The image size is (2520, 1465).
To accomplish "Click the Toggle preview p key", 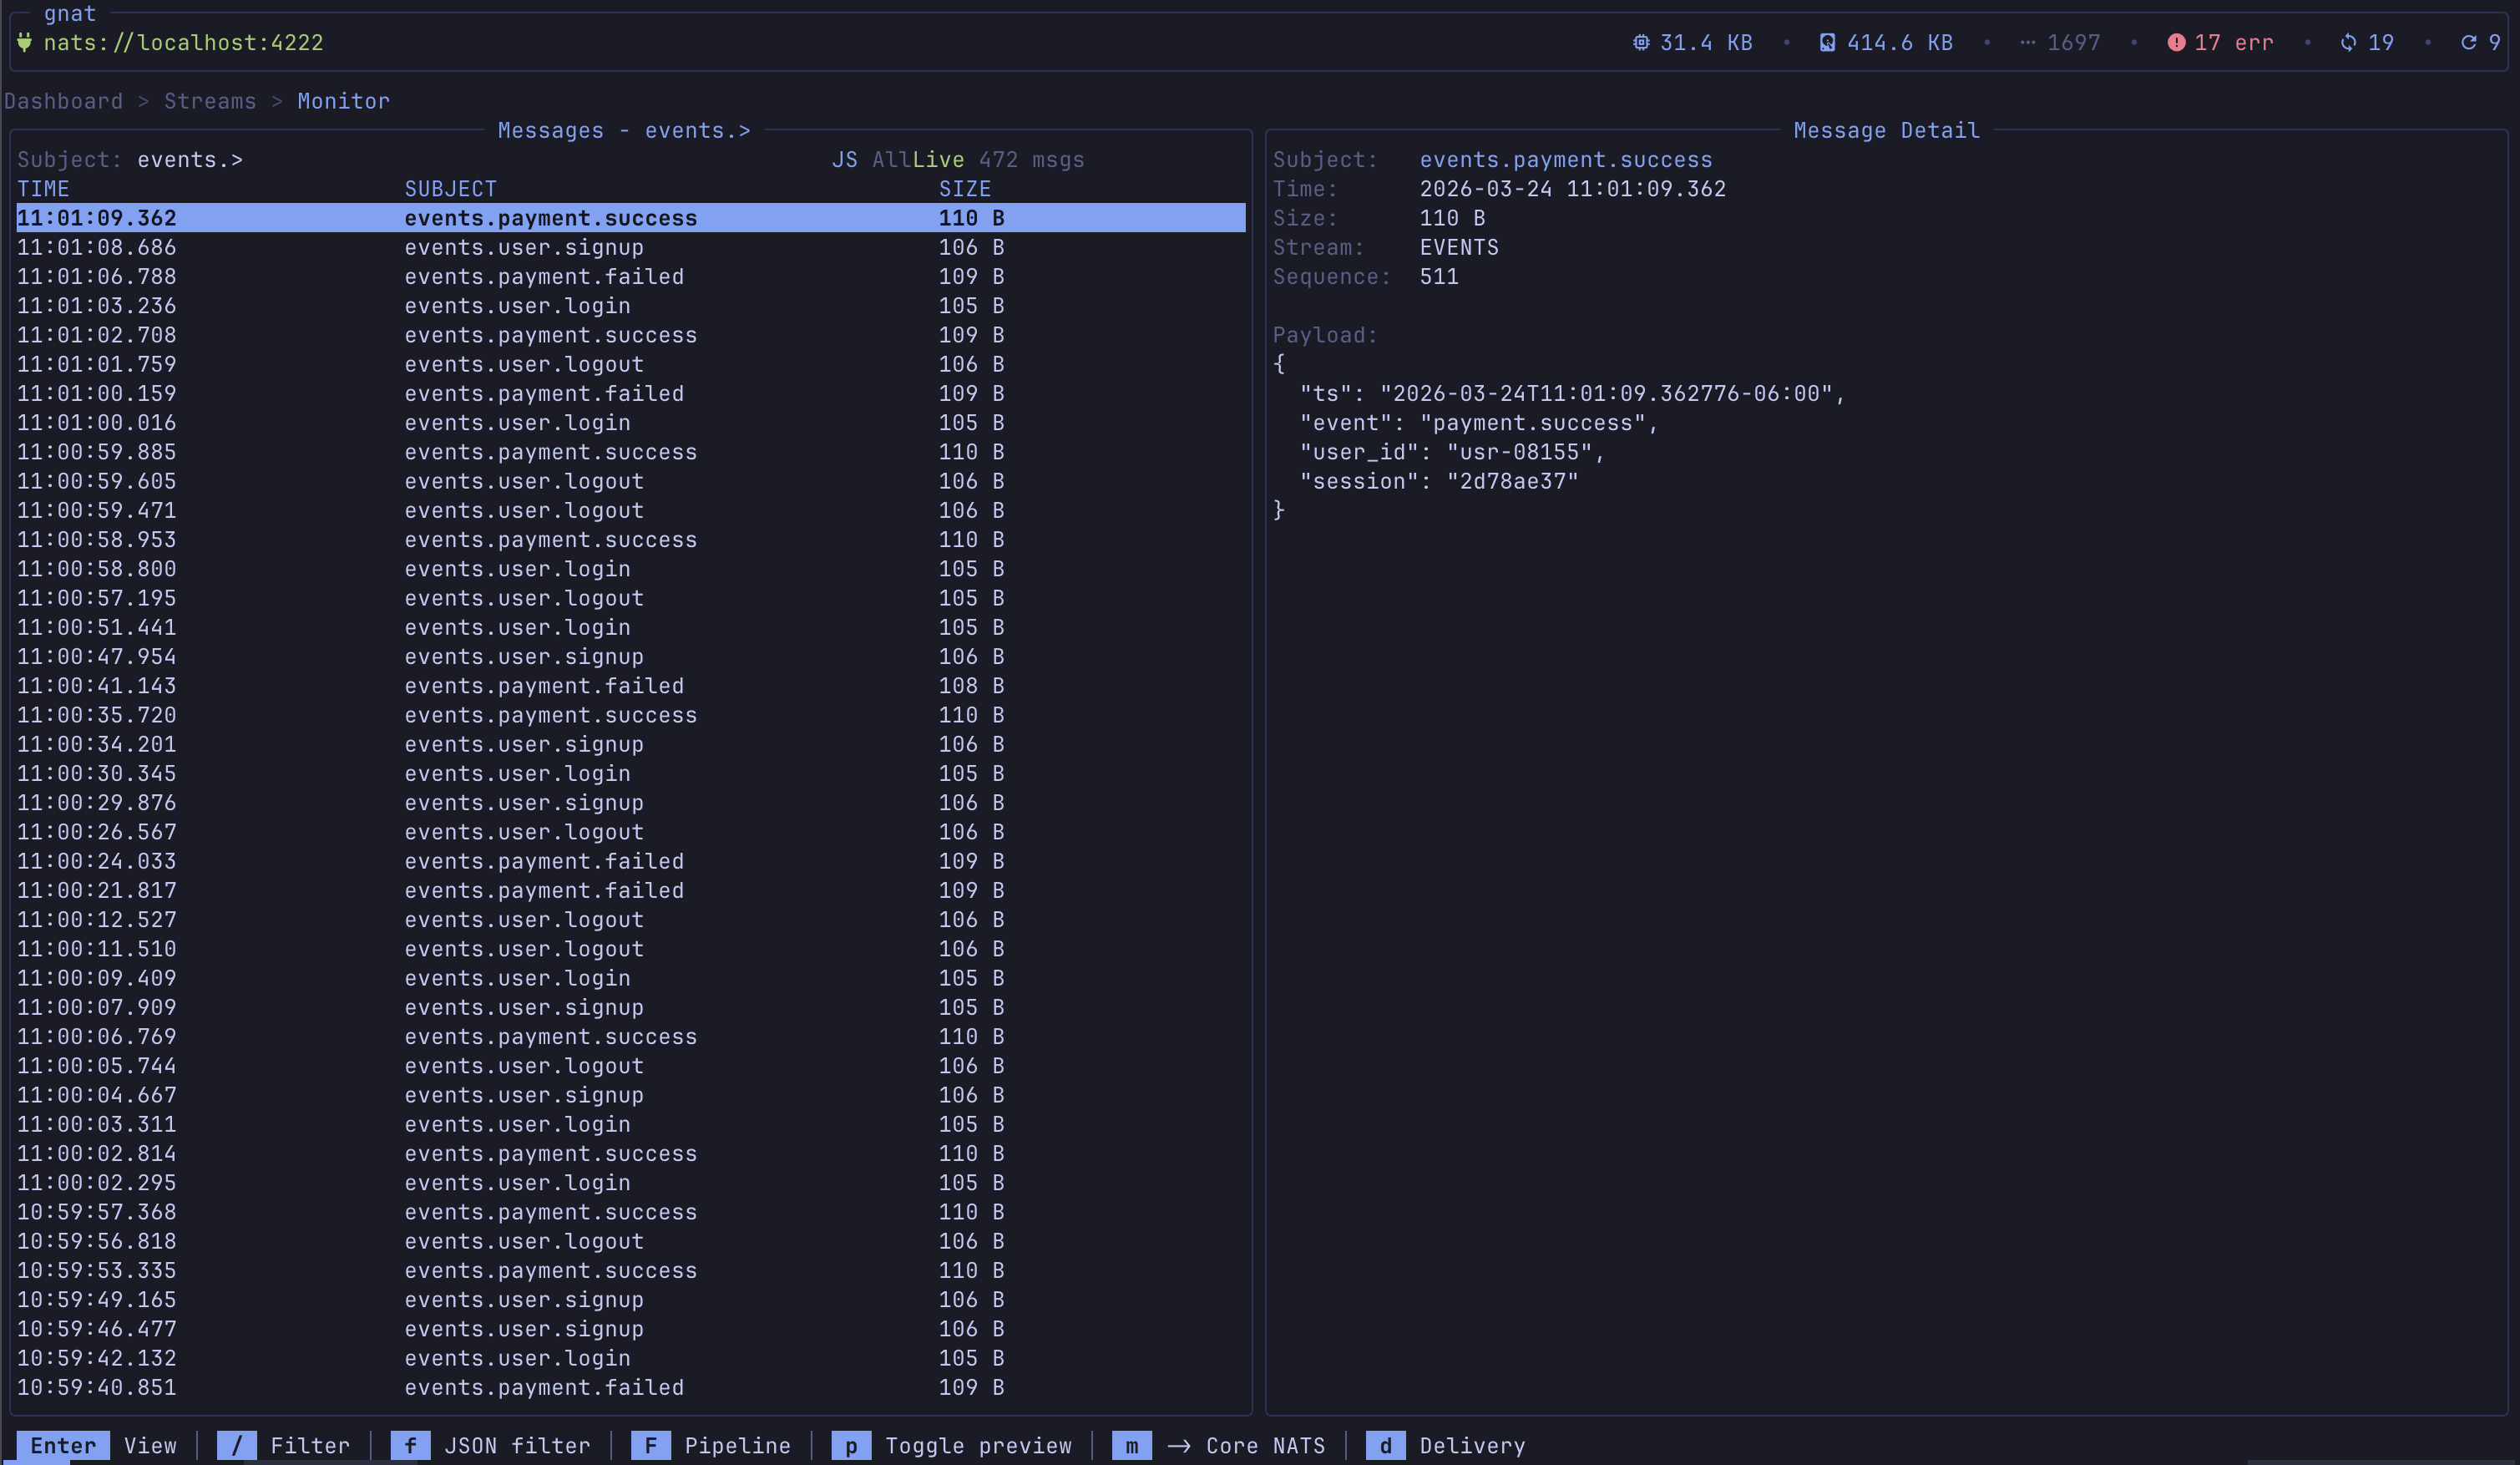I will pos(850,1446).
